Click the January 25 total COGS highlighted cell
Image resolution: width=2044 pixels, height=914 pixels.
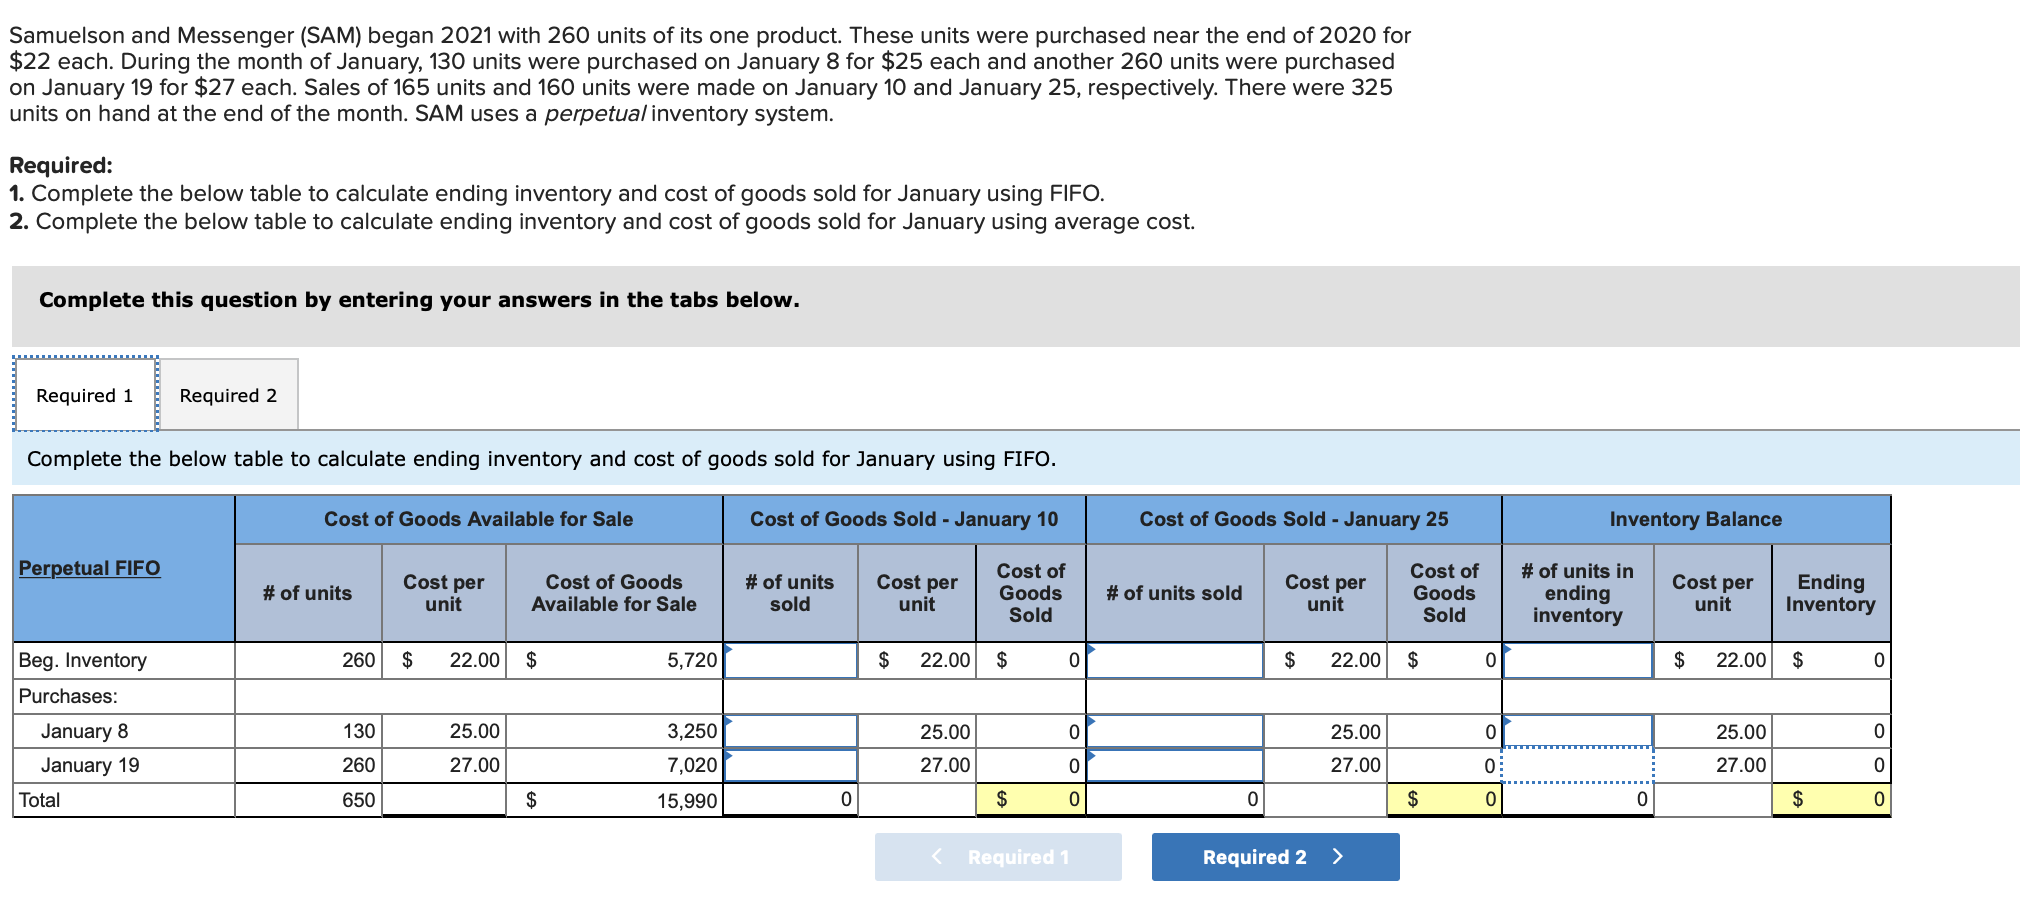1445,799
